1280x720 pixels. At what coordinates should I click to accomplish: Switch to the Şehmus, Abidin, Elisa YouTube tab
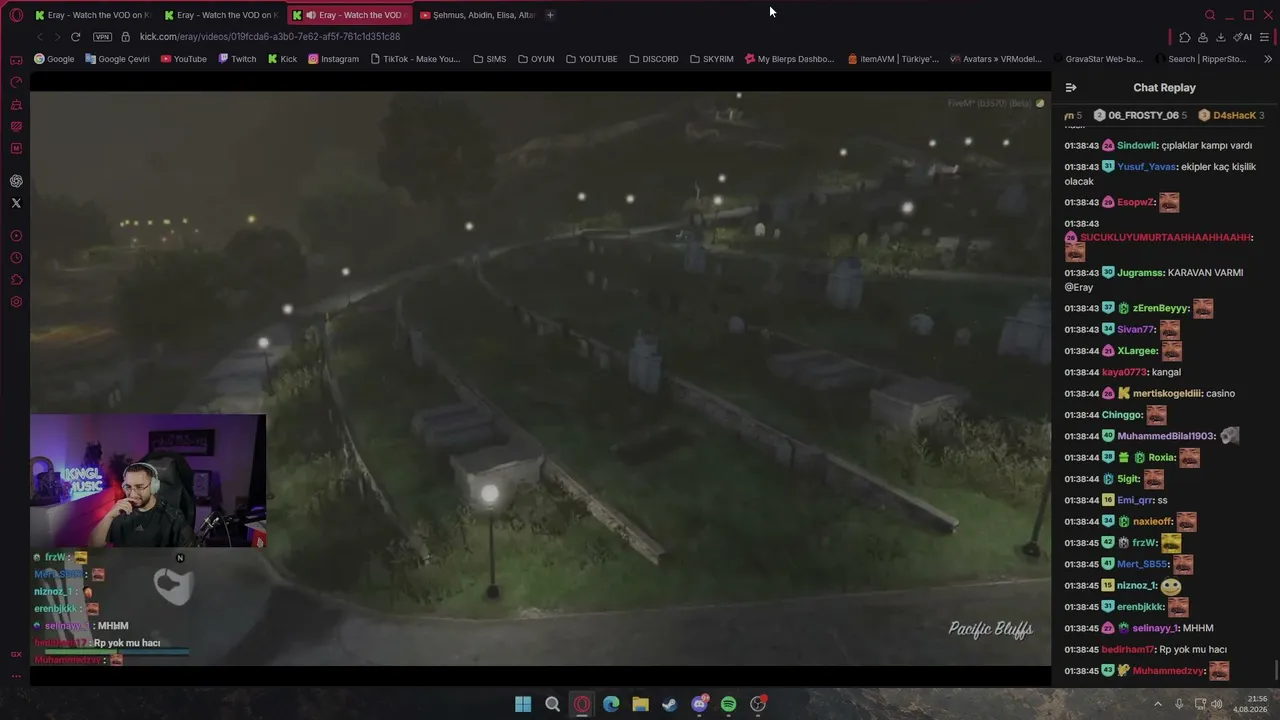[478, 15]
